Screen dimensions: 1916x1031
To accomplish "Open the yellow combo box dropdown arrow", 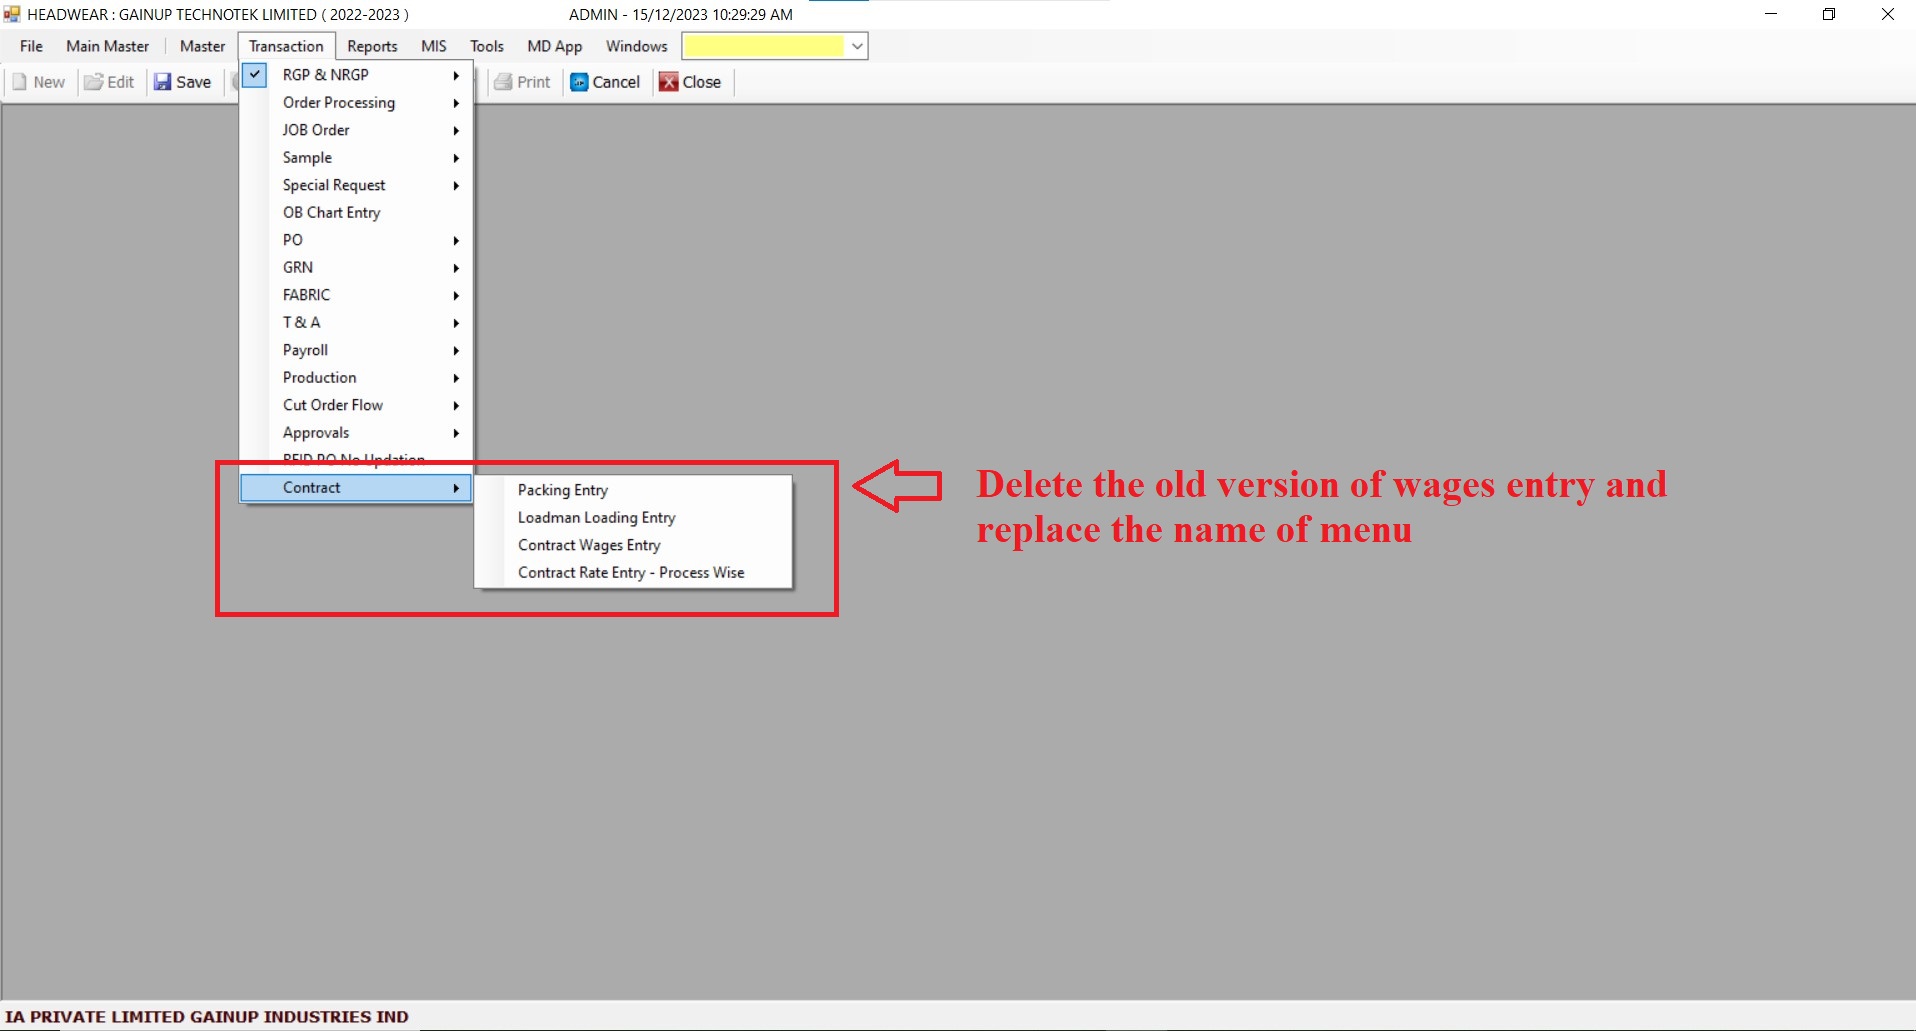I will [857, 46].
